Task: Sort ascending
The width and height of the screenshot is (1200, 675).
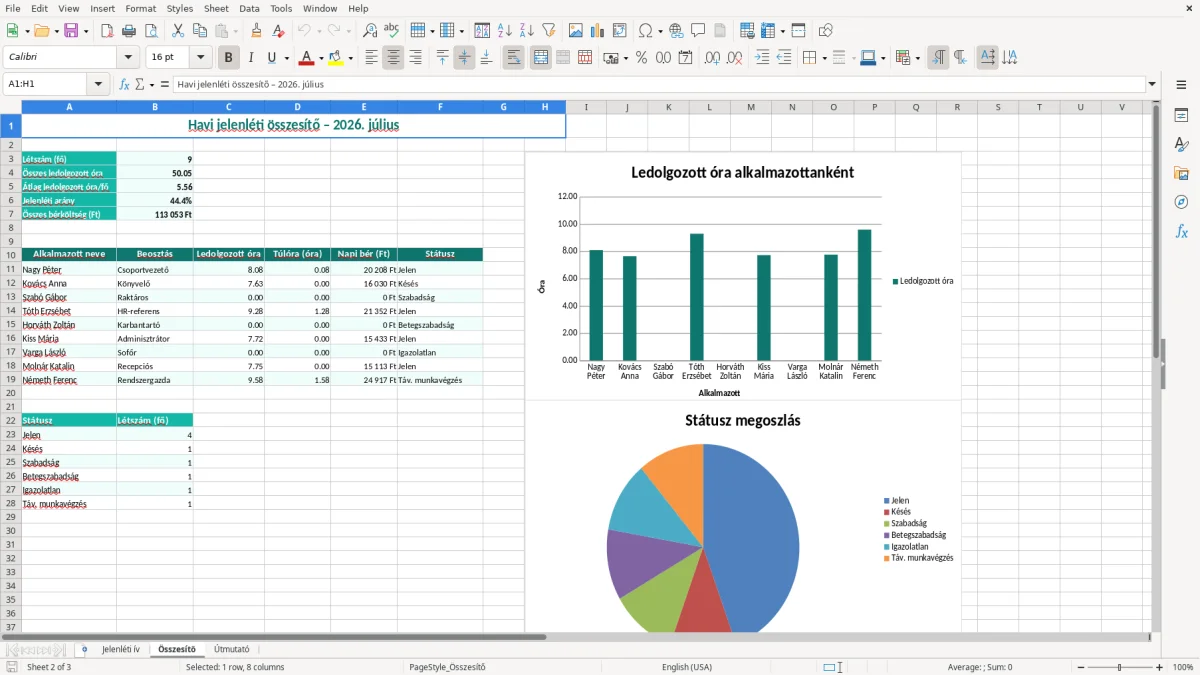Action: click(x=504, y=31)
